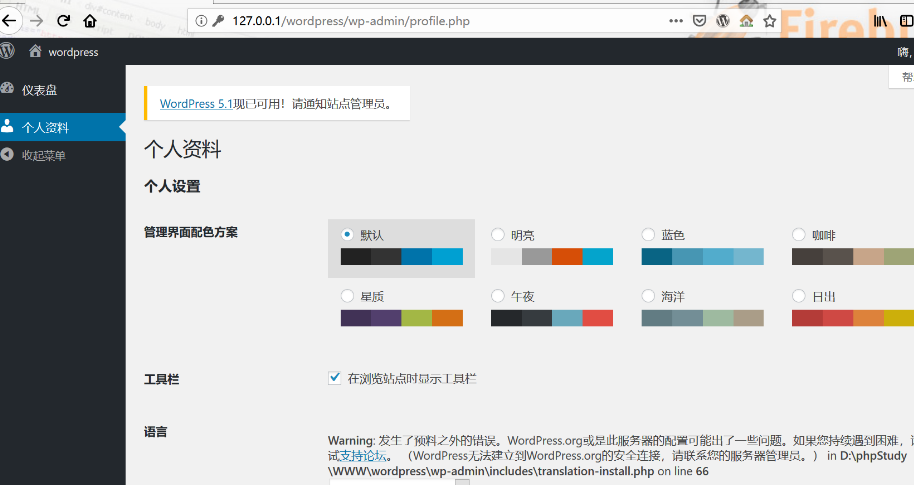This screenshot has height=485, width=914.
Task: Click the 星质 scheme color palette
Action: [402, 318]
